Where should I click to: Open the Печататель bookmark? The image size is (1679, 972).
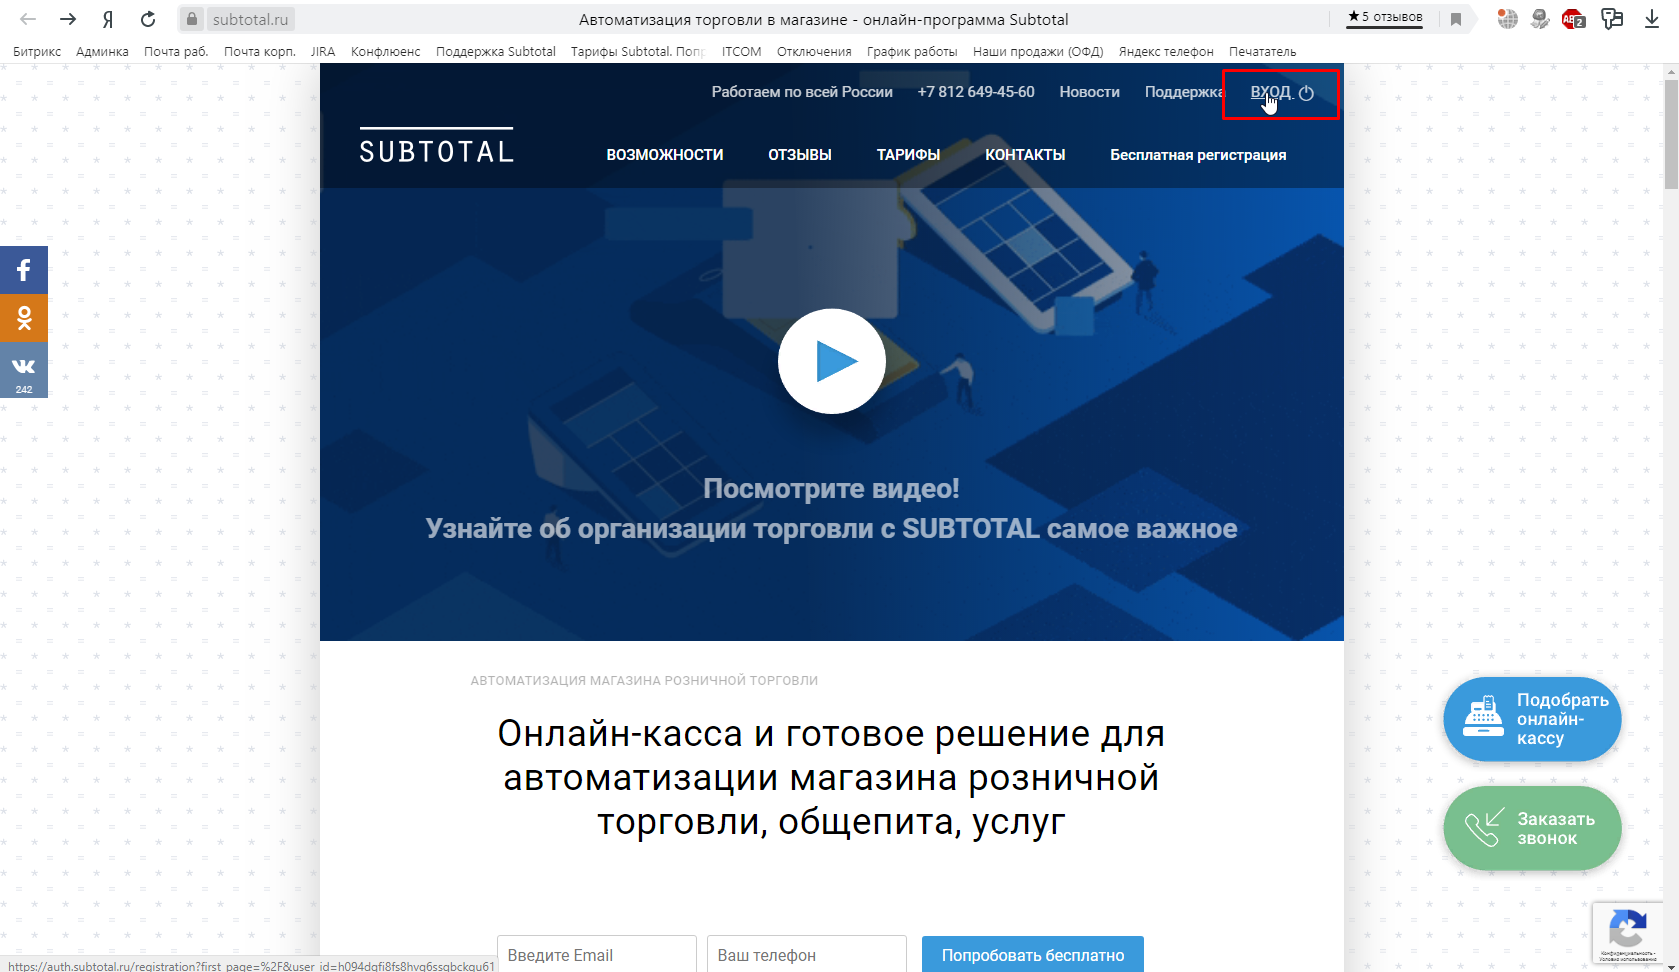pyautogui.click(x=1262, y=51)
